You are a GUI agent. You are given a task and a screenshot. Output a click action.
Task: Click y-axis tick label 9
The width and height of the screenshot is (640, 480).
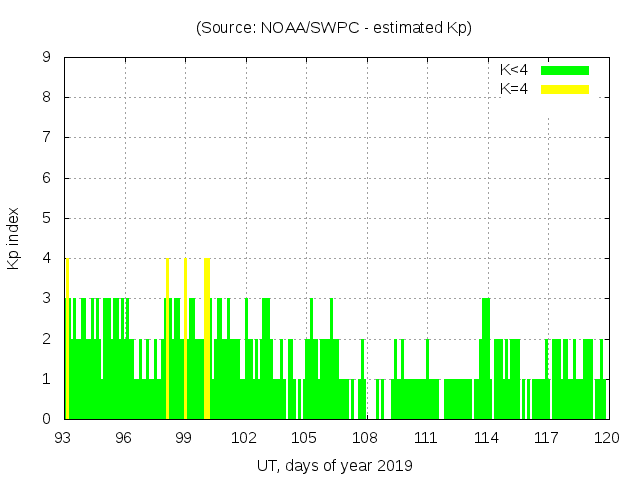coord(47,58)
